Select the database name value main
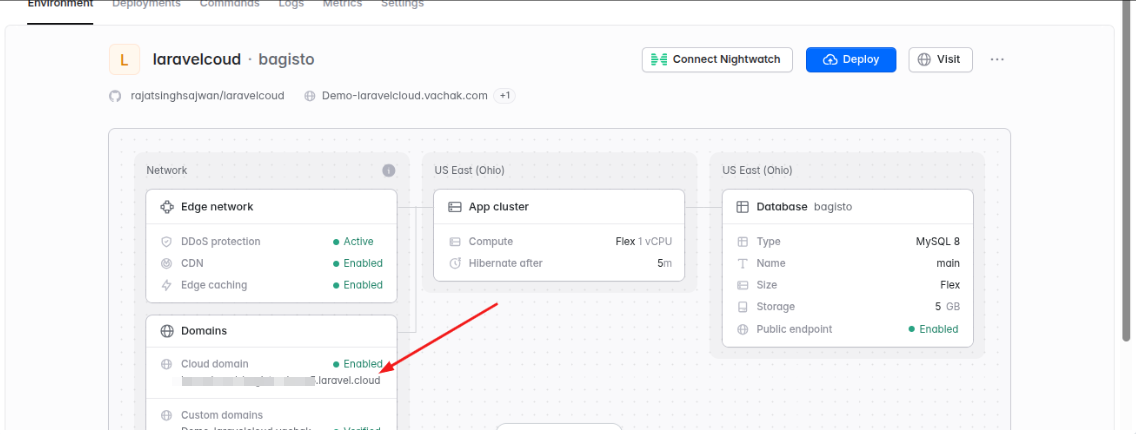 948,263
